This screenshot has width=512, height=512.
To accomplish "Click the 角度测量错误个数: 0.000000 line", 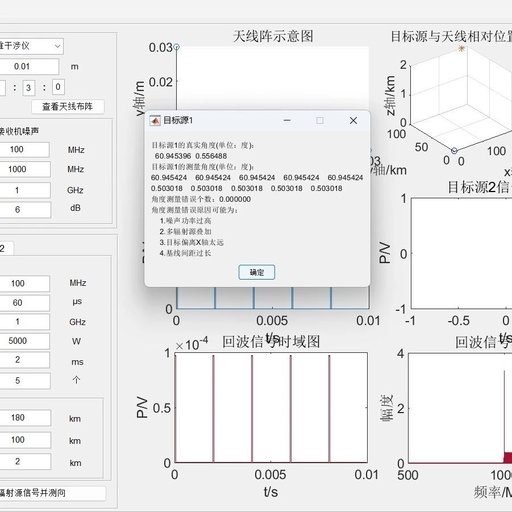I will (201, 199).
